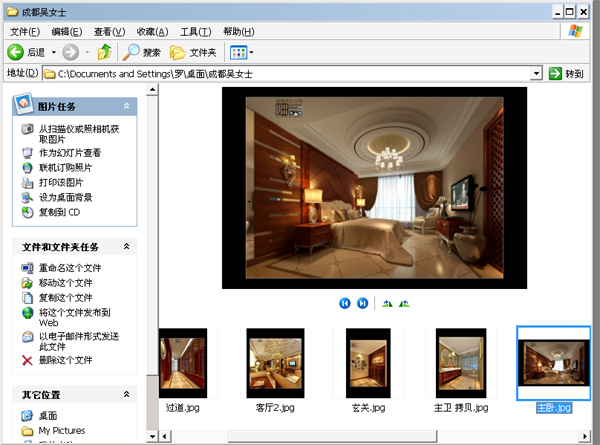Click 从扫描仪或照相机获取图片 link
600x445 pixels.
pyautogui.click(x=79, y=134)
